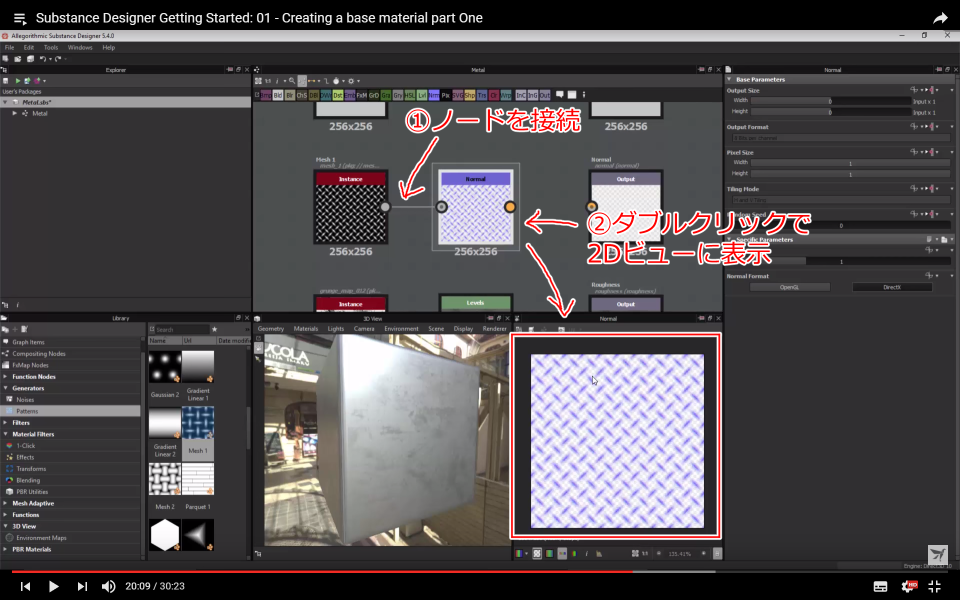Open the Tools menu

[51, 47]
